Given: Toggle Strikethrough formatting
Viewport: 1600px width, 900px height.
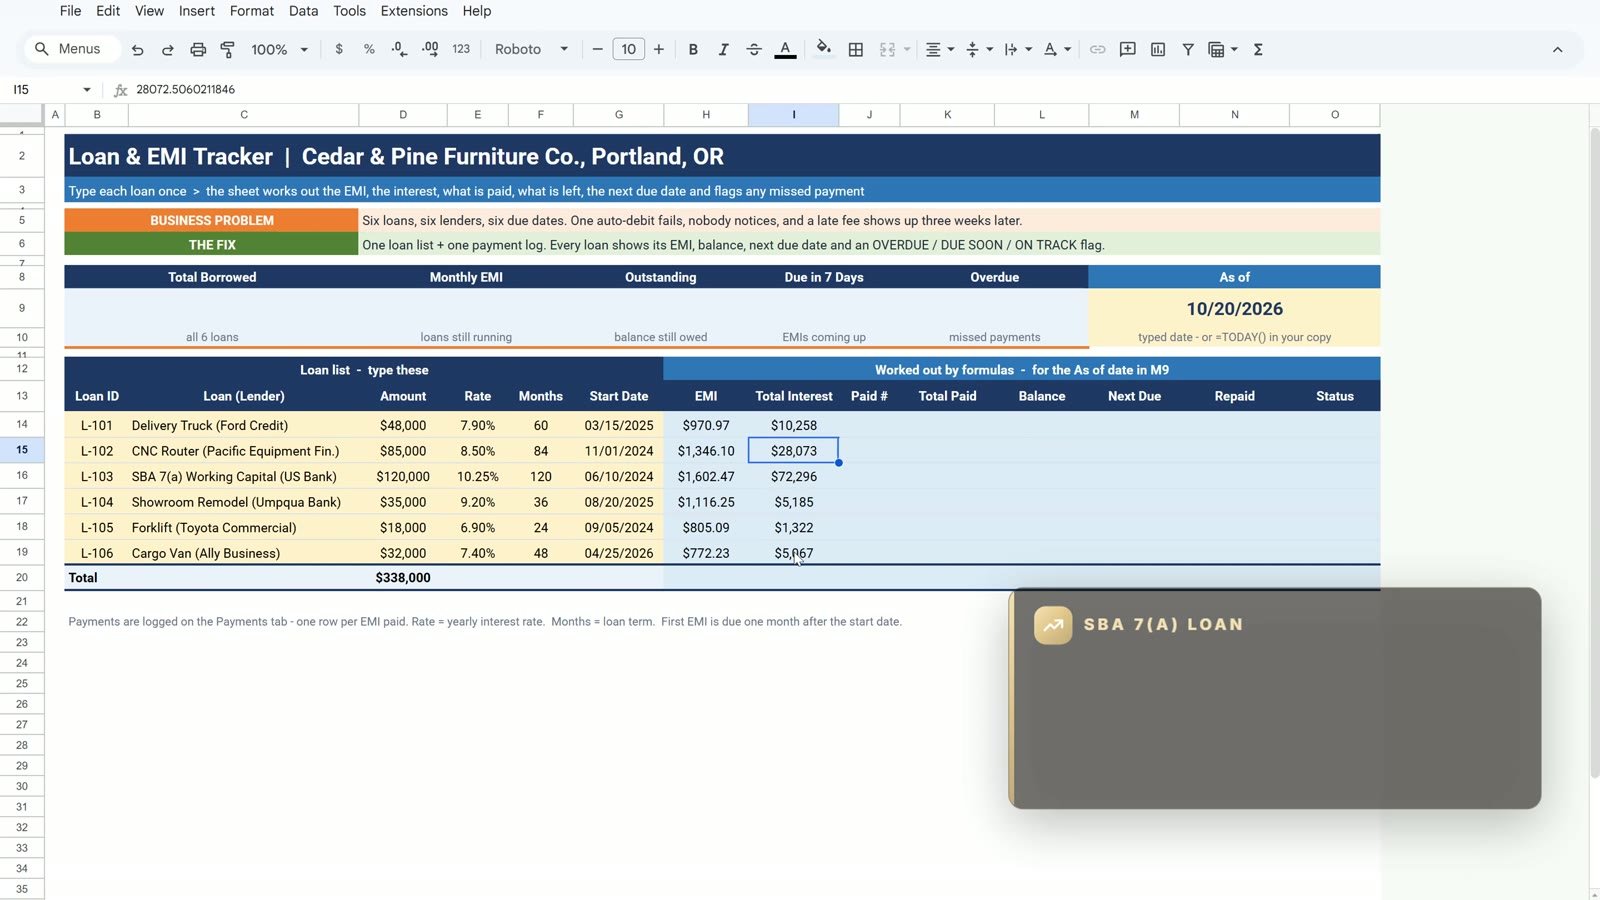Looking at the screenshot, I should point(754,49).
